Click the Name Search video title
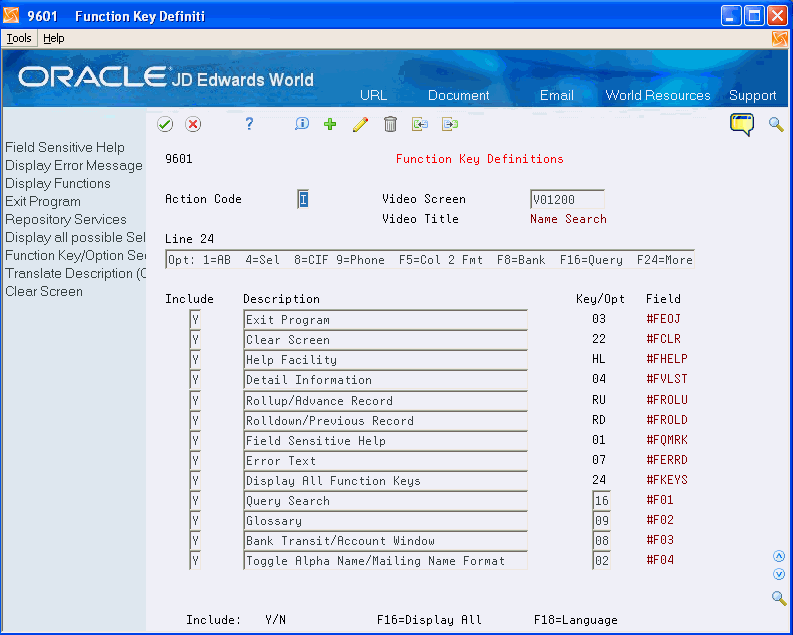 point(568,219)
